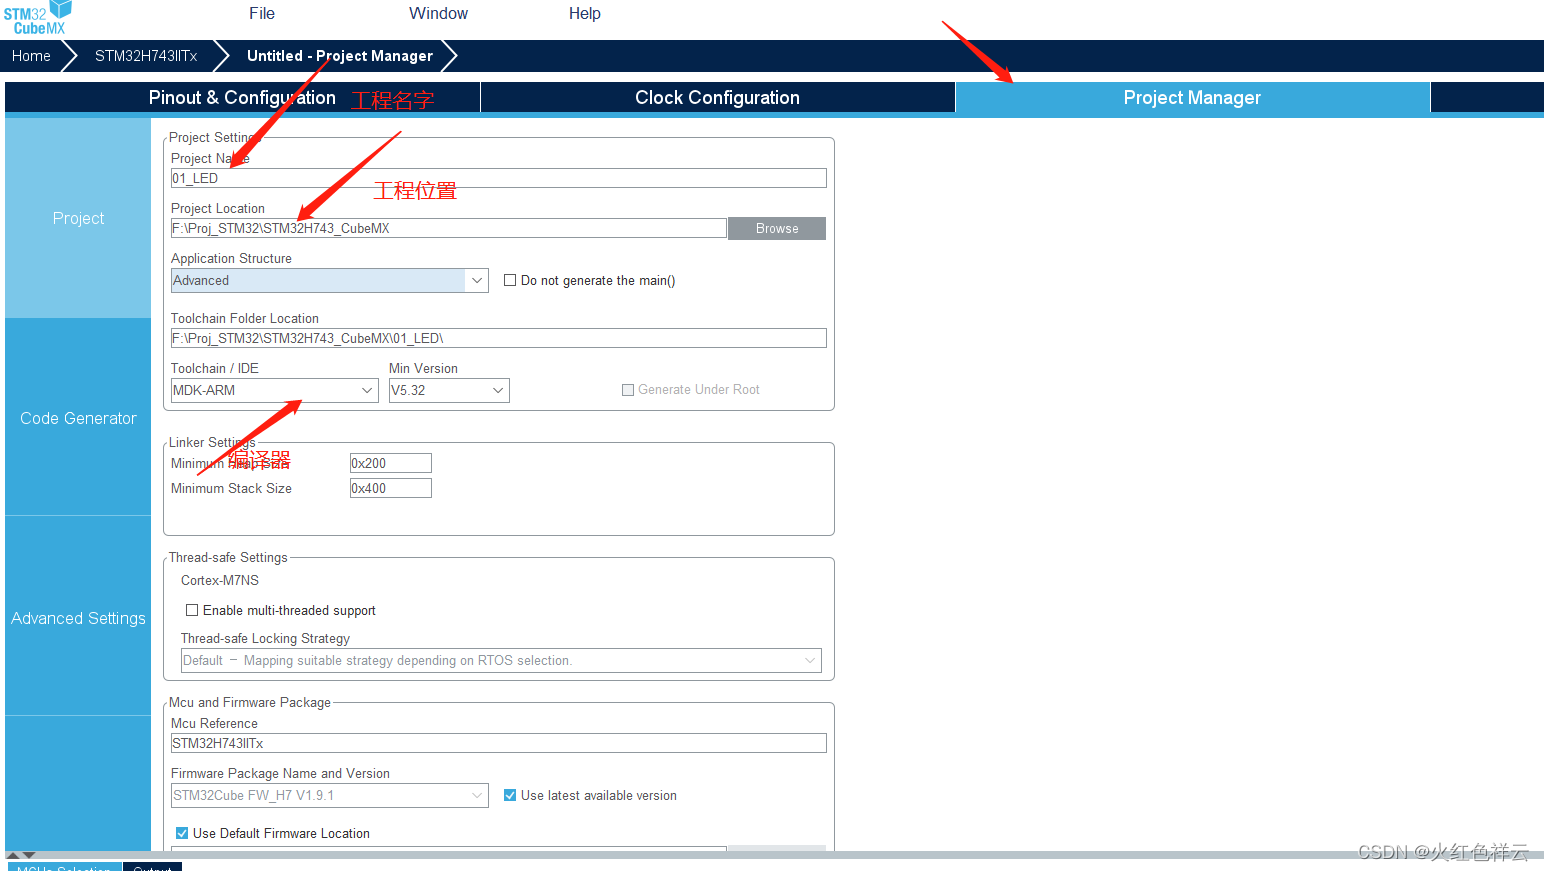Image resolution: width=1544 pixels, height=871 pixels.
Task: Open the Project side section
Action: [x=78, y=218]
